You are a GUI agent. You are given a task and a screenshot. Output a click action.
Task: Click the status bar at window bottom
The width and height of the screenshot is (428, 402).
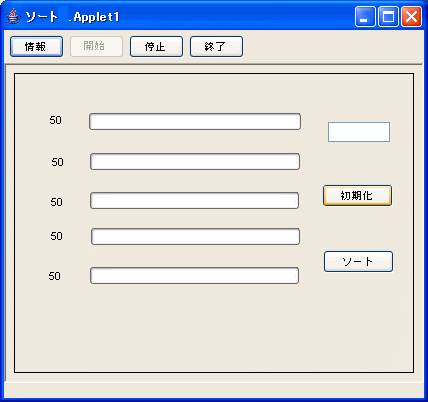(214, 390)
